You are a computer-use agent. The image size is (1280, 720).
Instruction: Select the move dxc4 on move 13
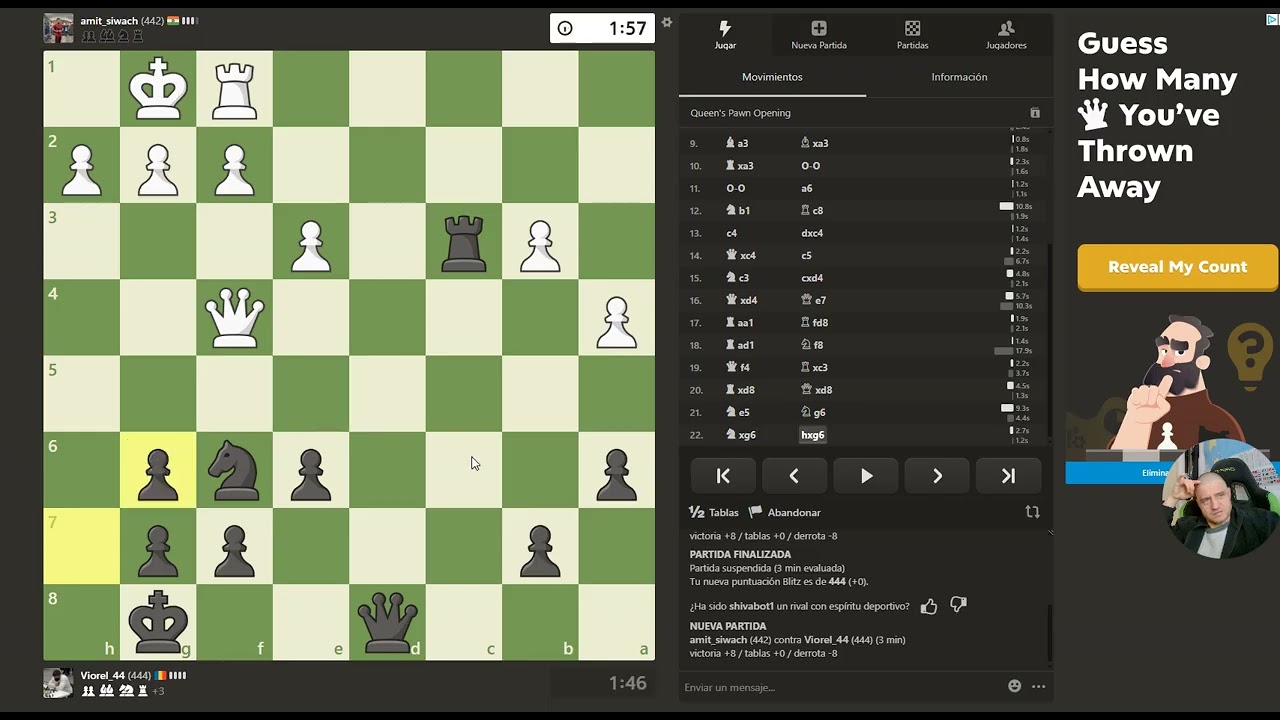812,233
